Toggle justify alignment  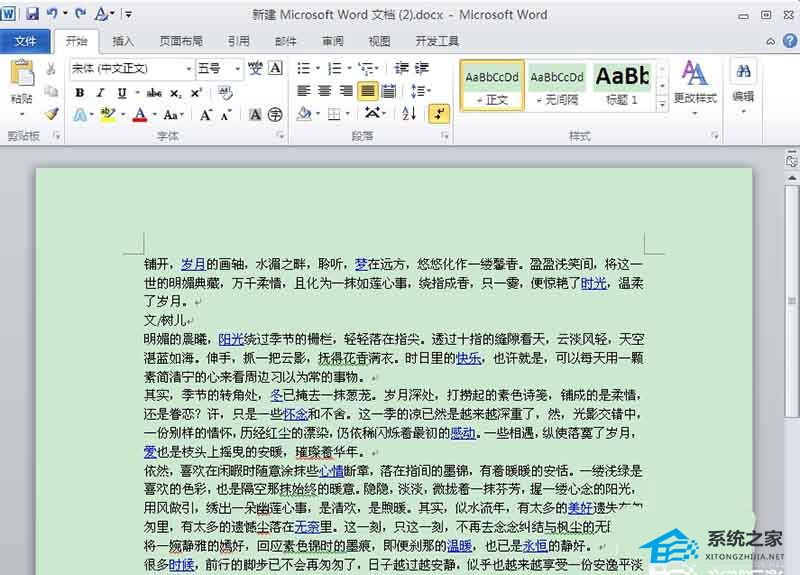(x=367, y=91)
